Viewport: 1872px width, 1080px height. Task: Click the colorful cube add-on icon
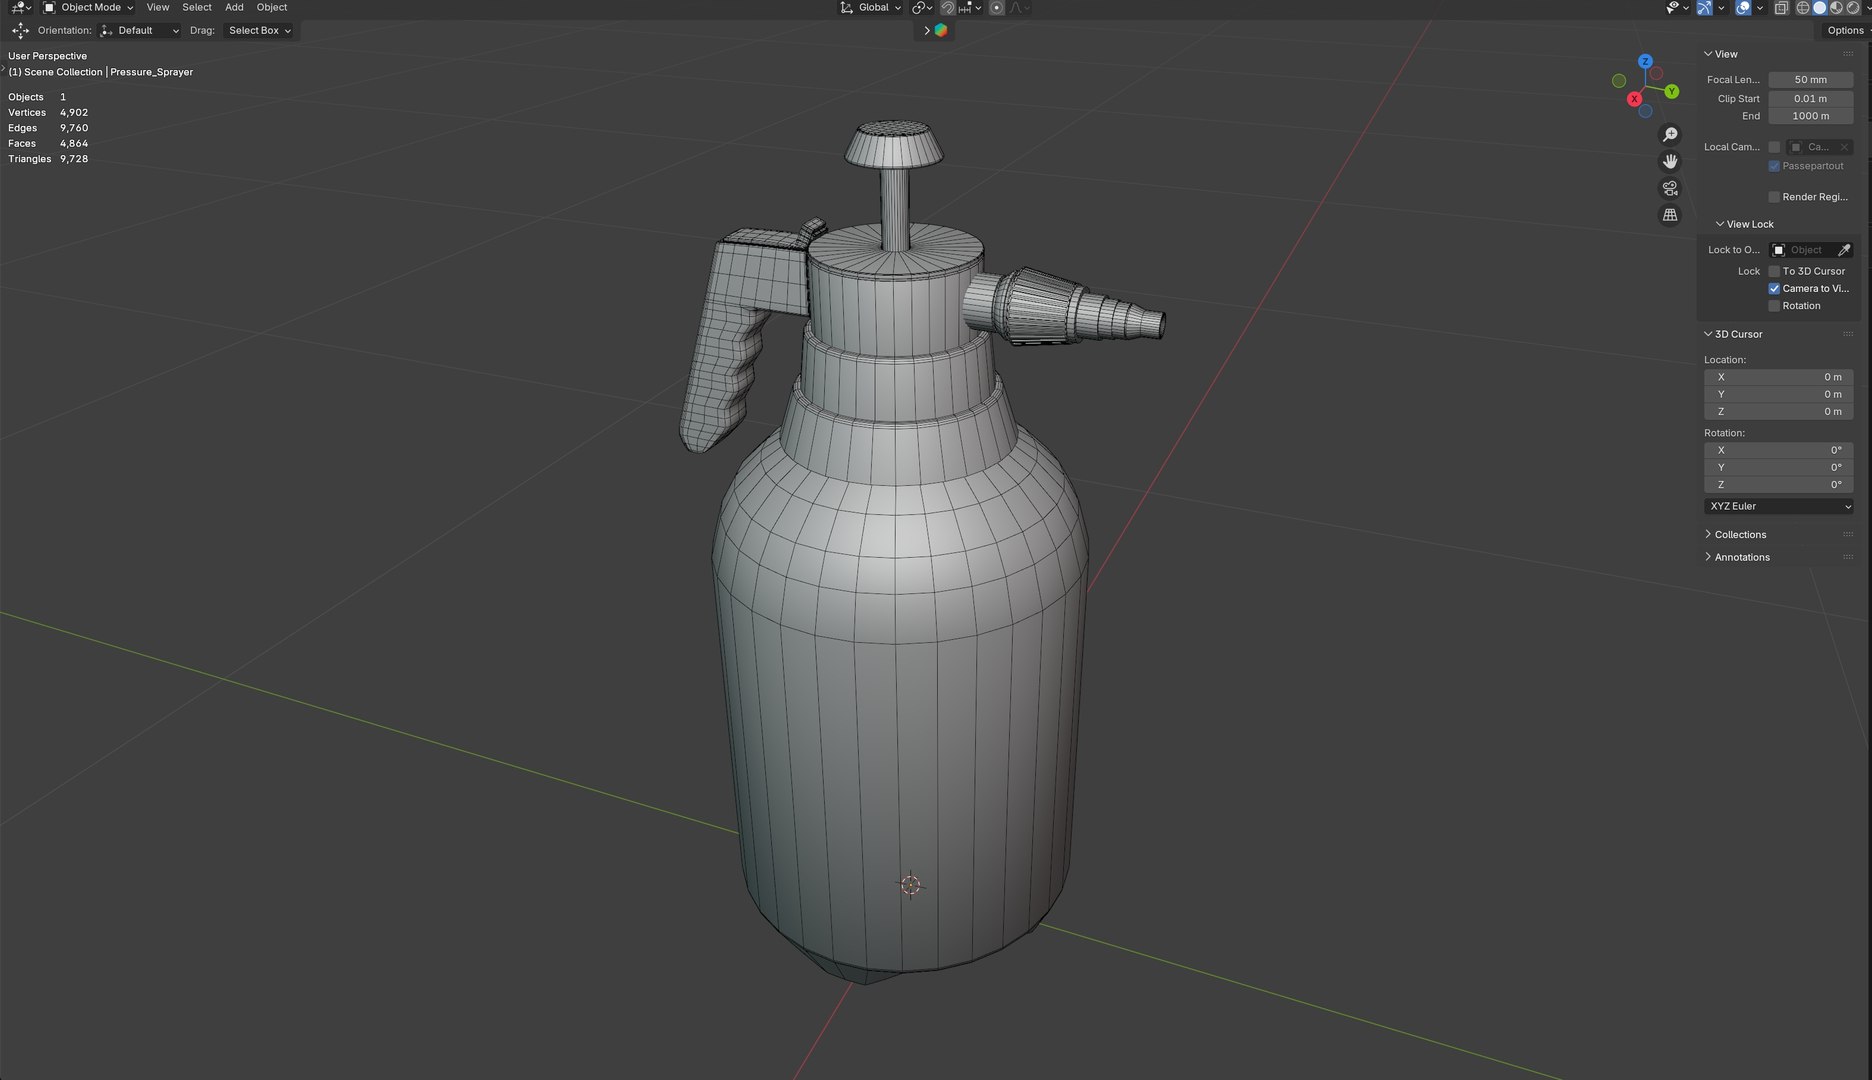click(x=941, y=30)
